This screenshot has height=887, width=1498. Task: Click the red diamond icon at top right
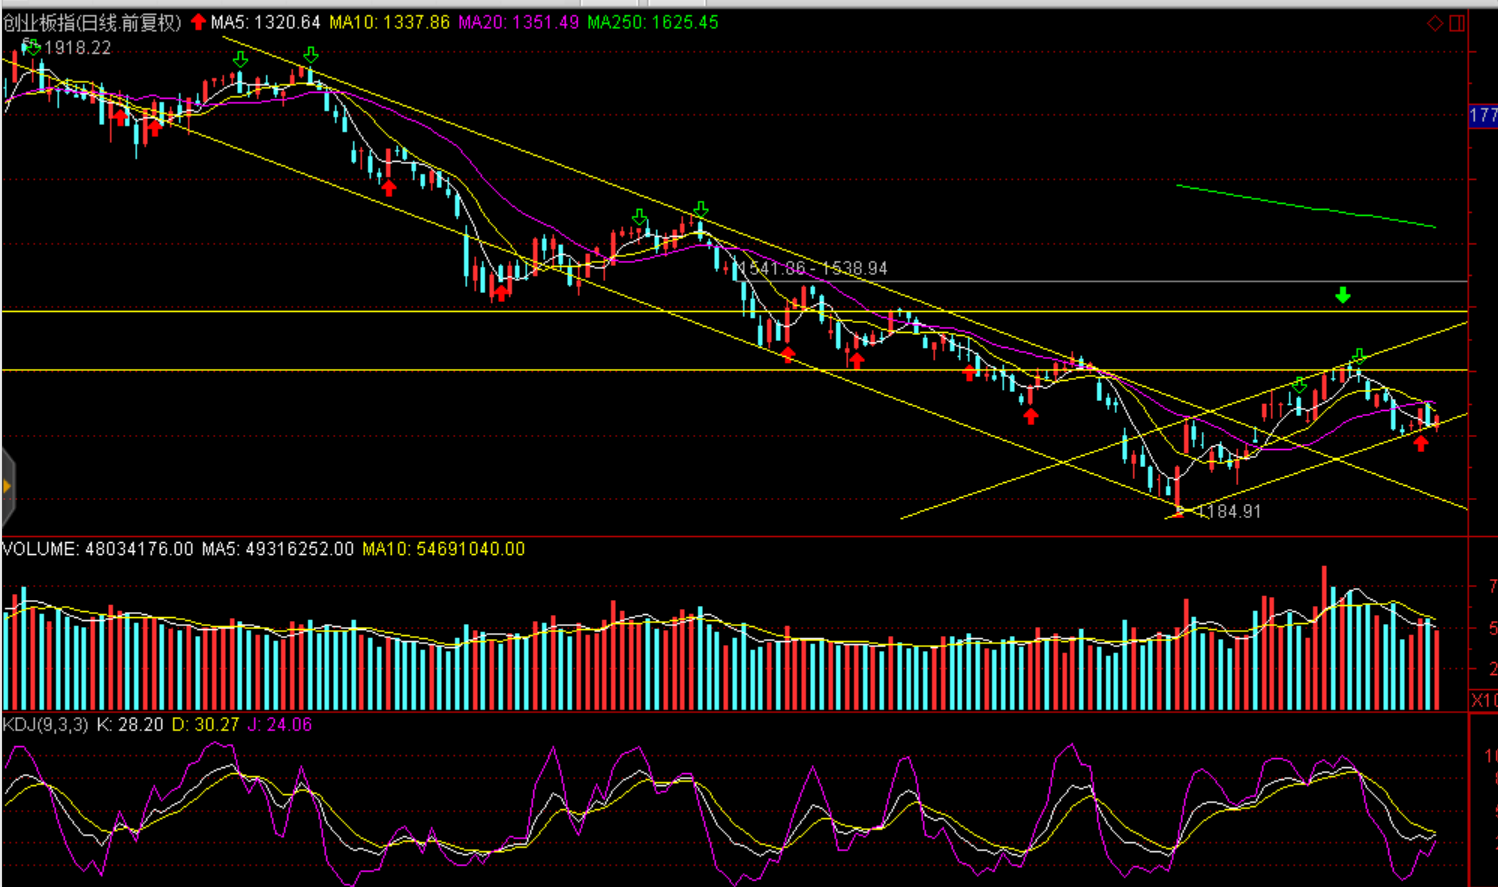click(1435, 23)
